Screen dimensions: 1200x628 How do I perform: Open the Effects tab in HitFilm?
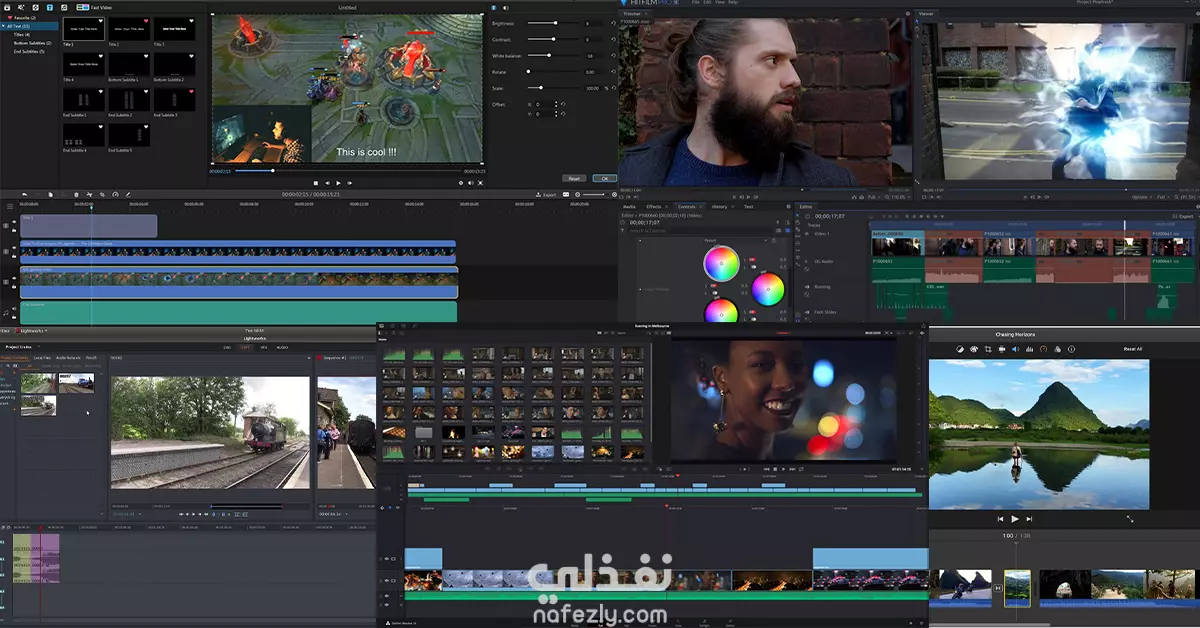[x=654, y=206]
